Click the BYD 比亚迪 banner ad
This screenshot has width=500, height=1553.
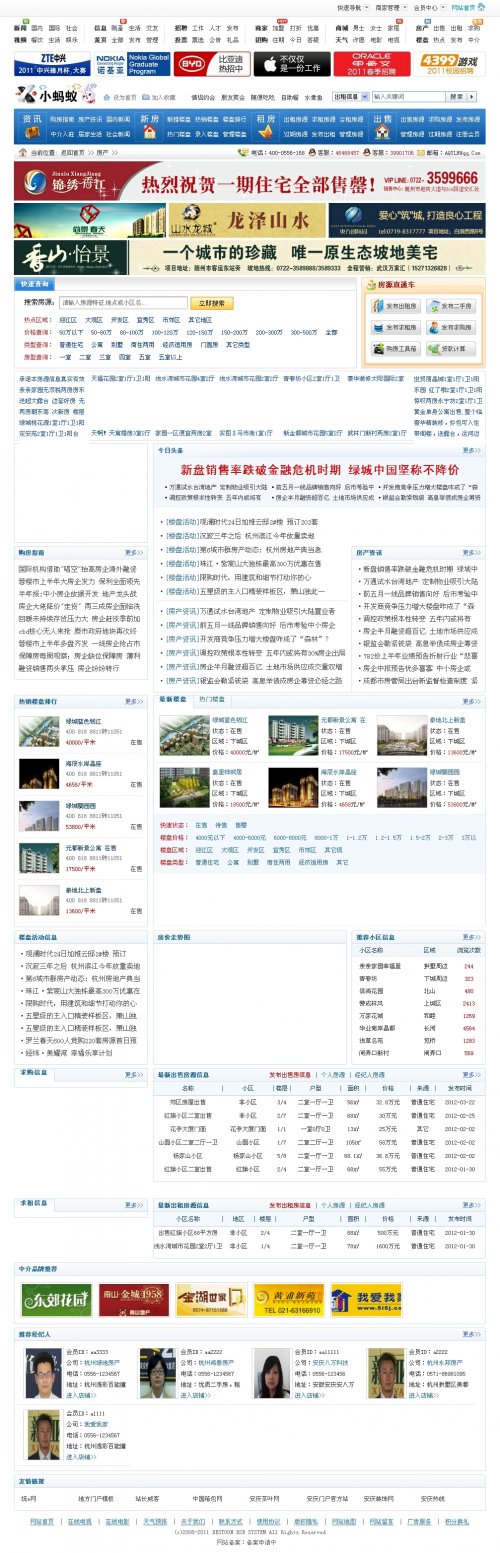[x=210, y=64]
